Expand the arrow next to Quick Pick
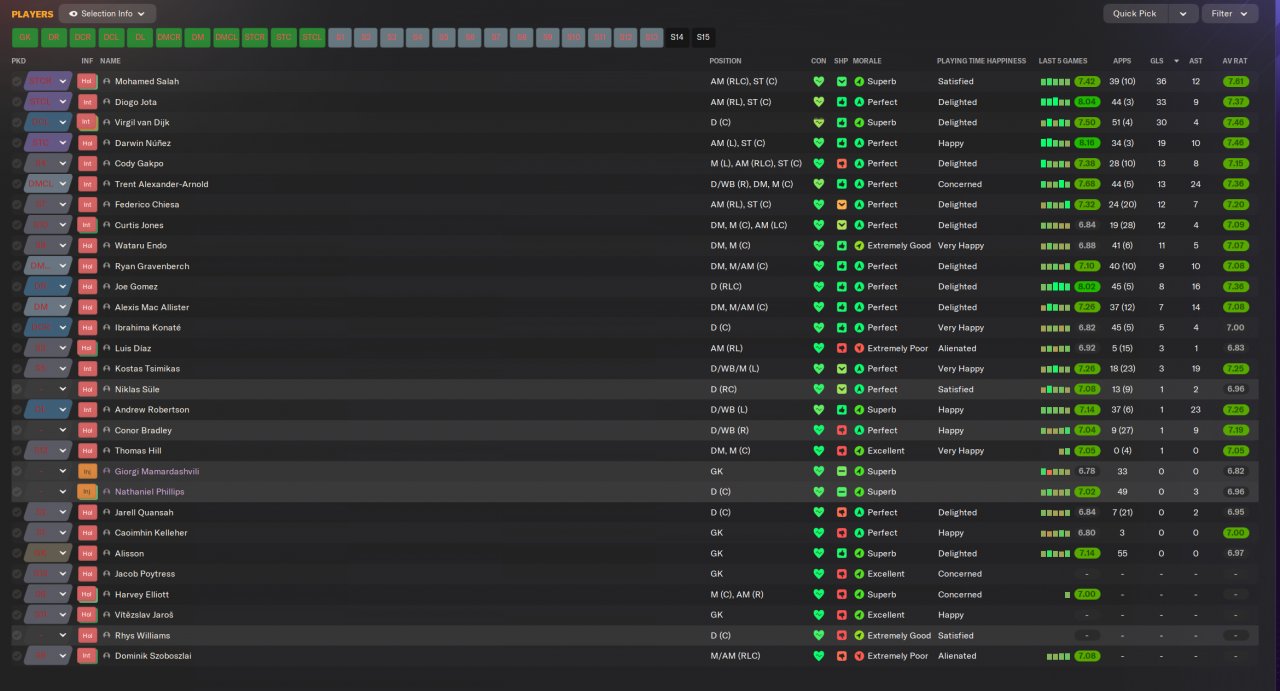The height and width of the screenshot is (691, 1280). [1184, 14]
